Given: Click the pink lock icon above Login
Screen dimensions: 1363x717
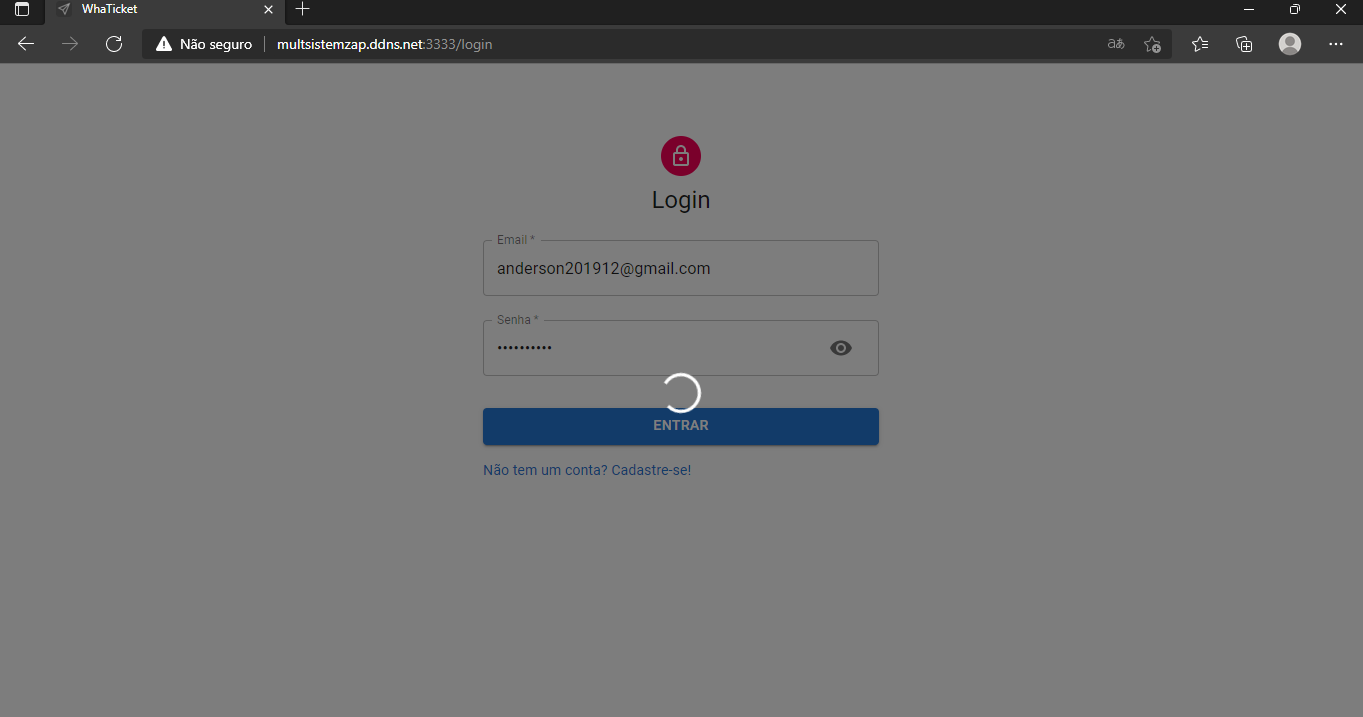Looking at the screenshot, I should (680, 156).
